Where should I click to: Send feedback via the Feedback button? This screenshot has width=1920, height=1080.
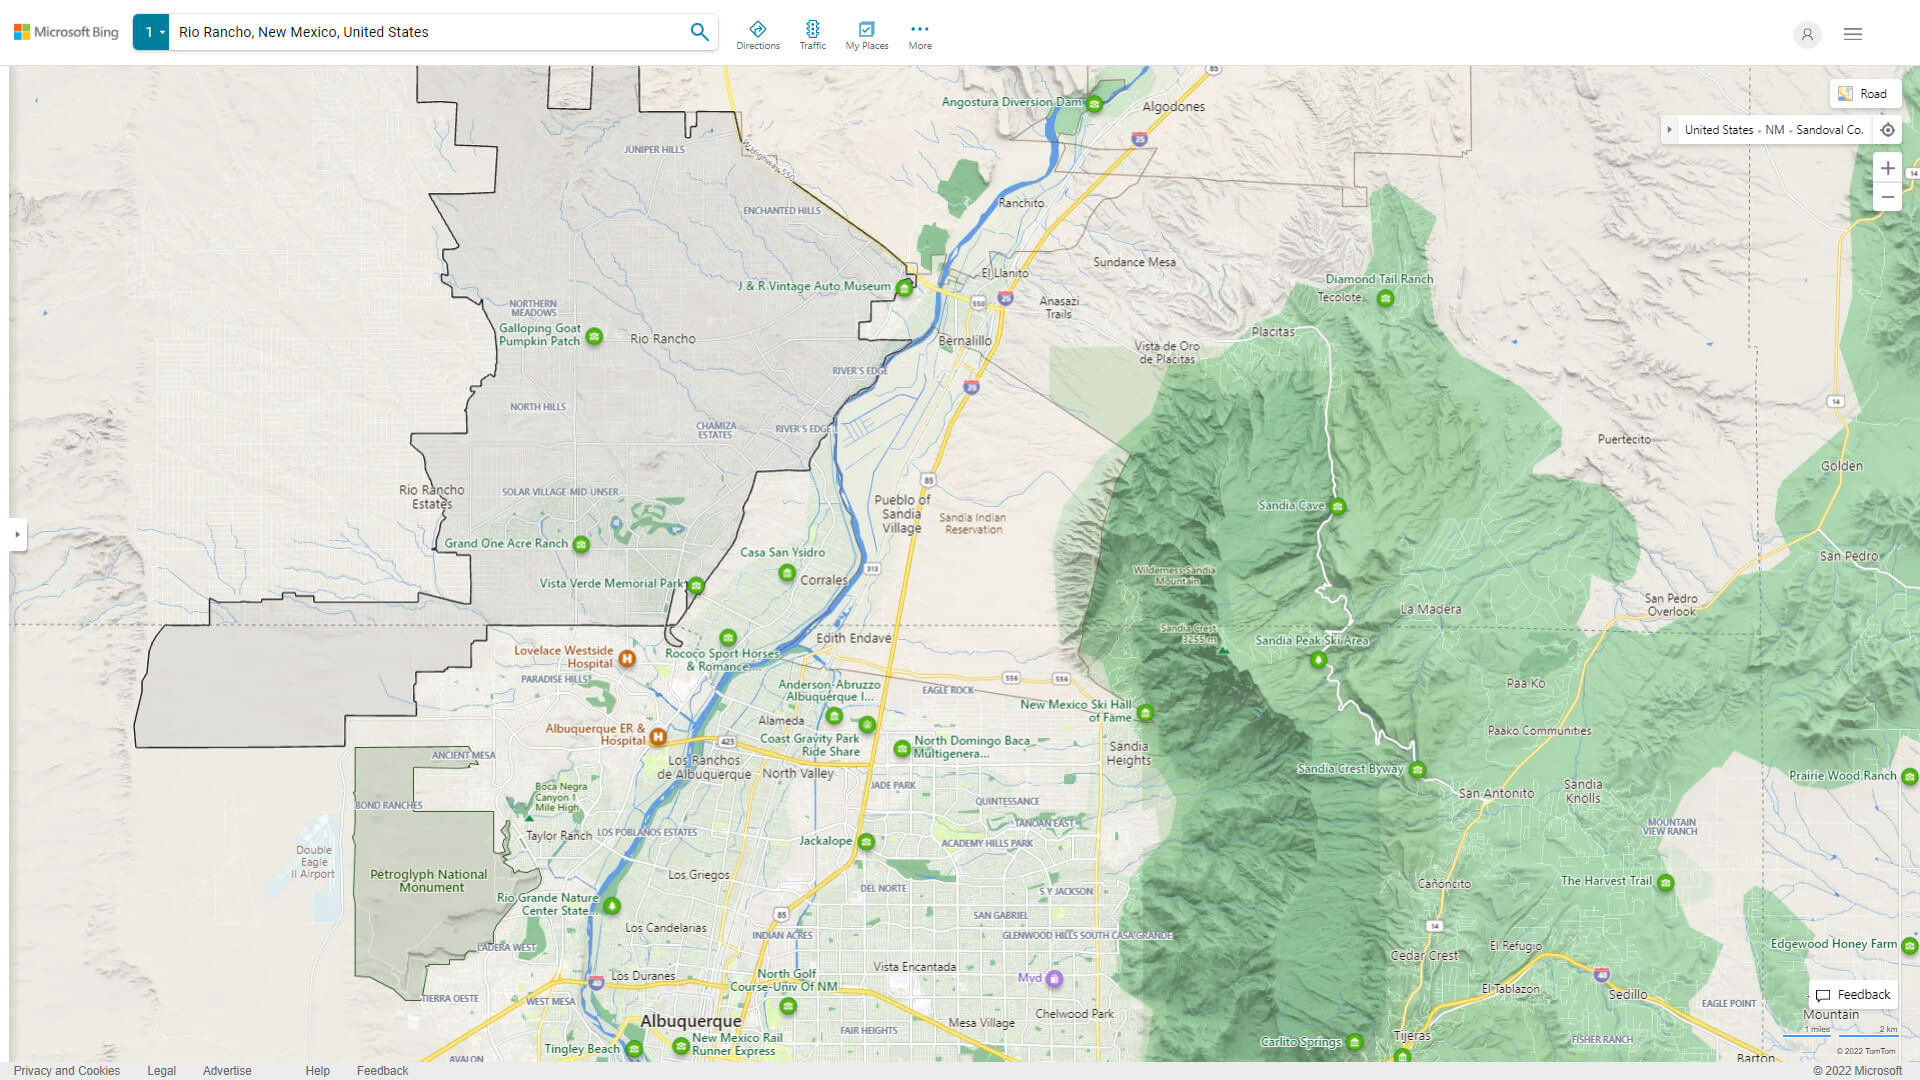1853,994
